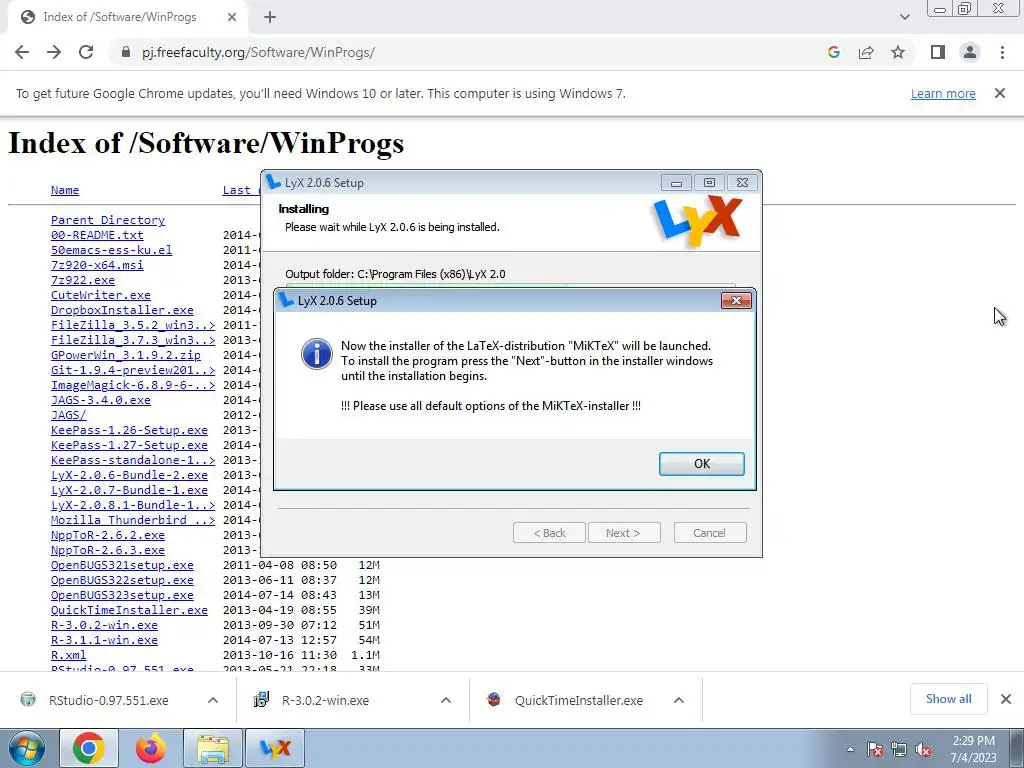Viewport: 1024px width, 768px height.
Task: Download CuteWriter.exe
Action: pyautogui.click(x=101, y=295)
